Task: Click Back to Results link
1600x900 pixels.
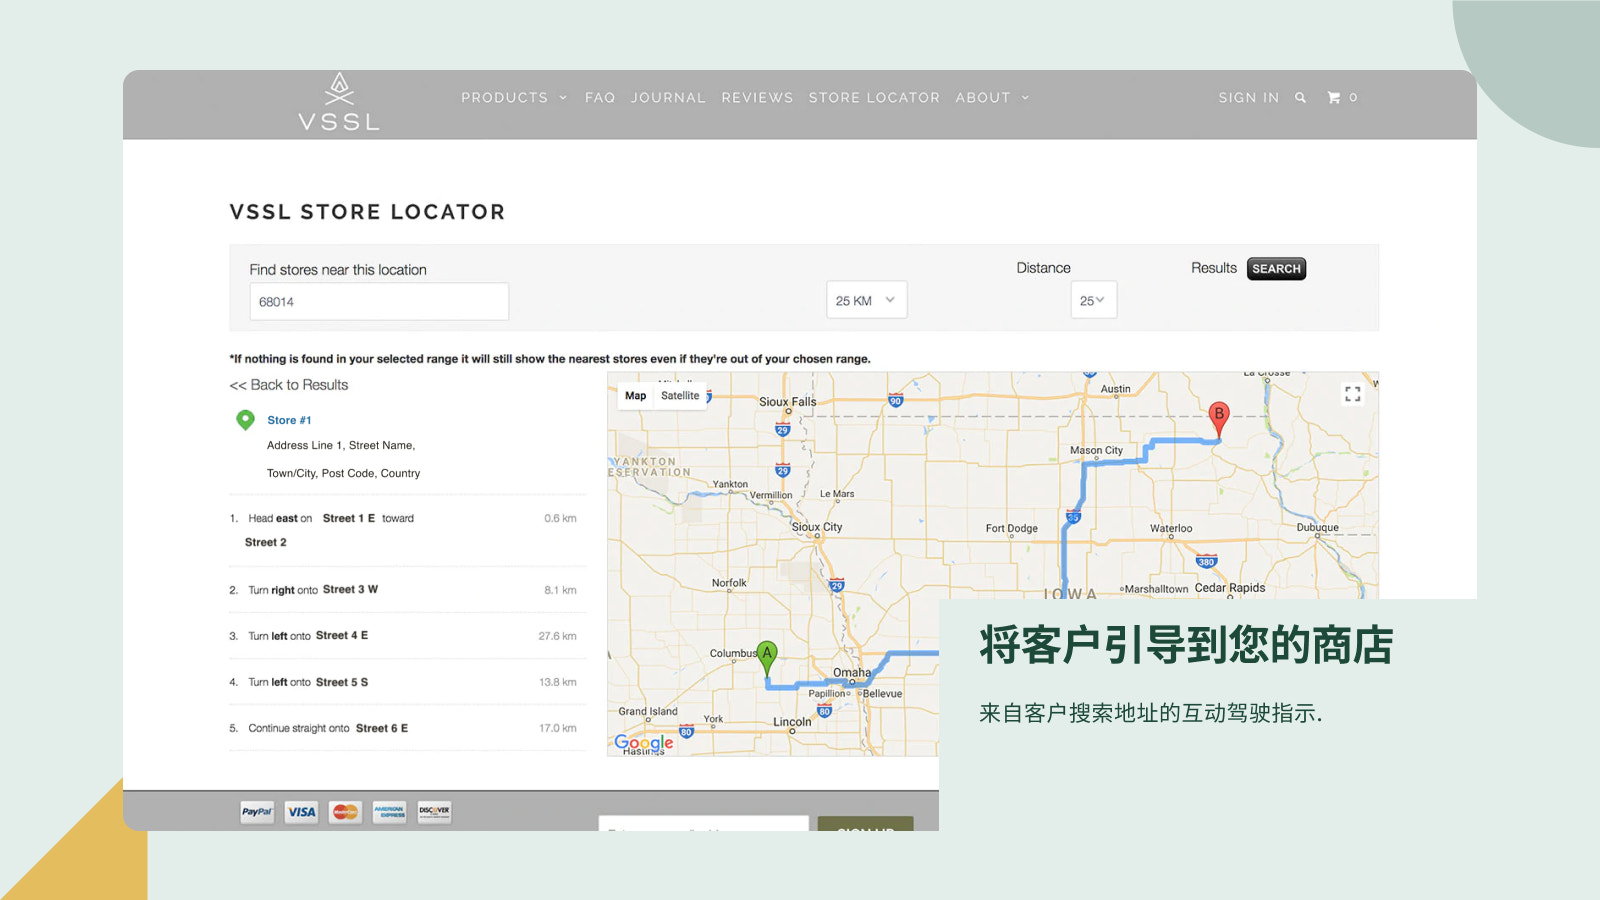Action: 289,385
